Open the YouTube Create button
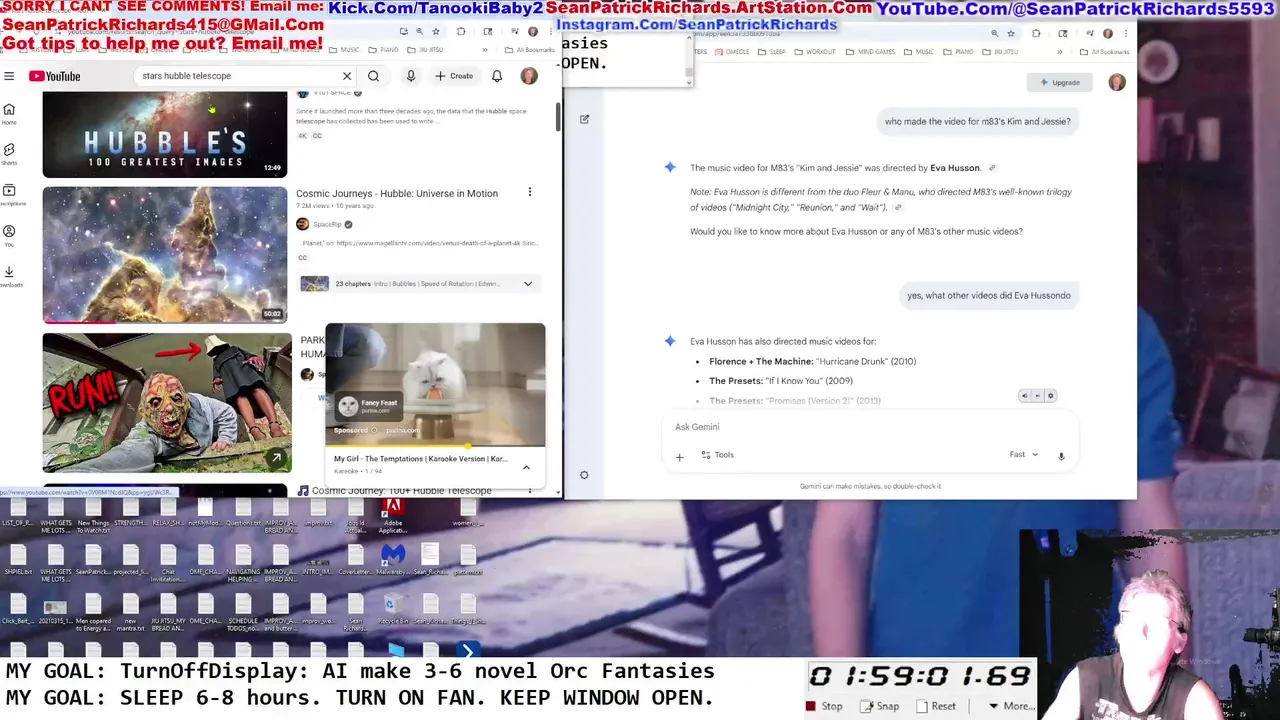 [x=454, y=76]
